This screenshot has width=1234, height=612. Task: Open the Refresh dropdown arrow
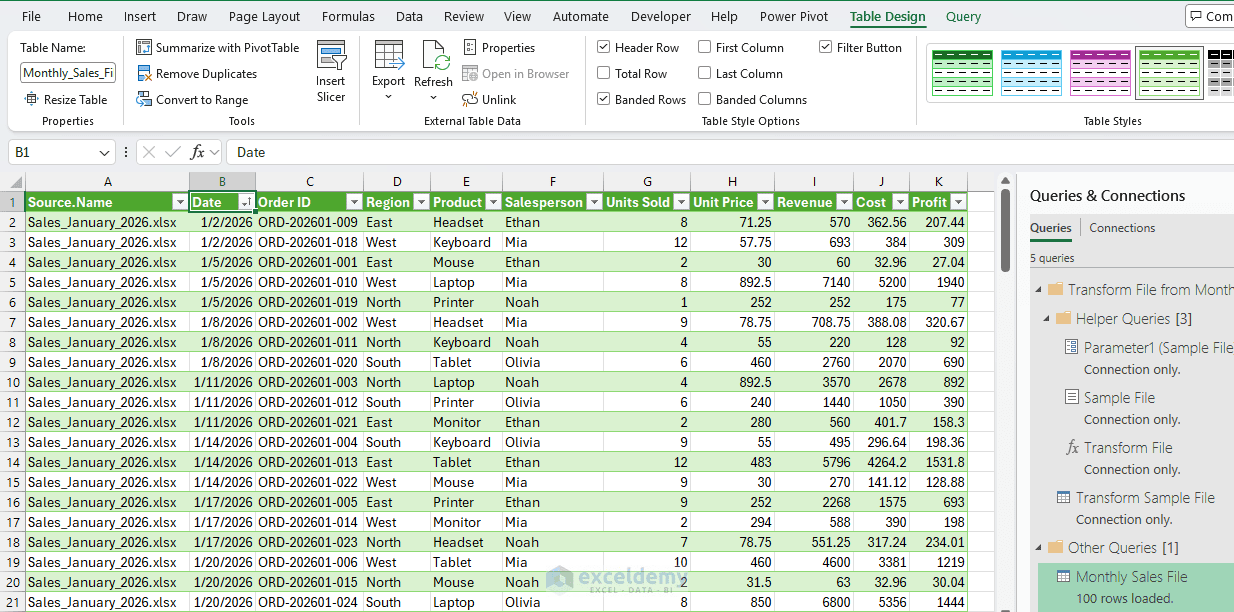(x=433, y=98)
